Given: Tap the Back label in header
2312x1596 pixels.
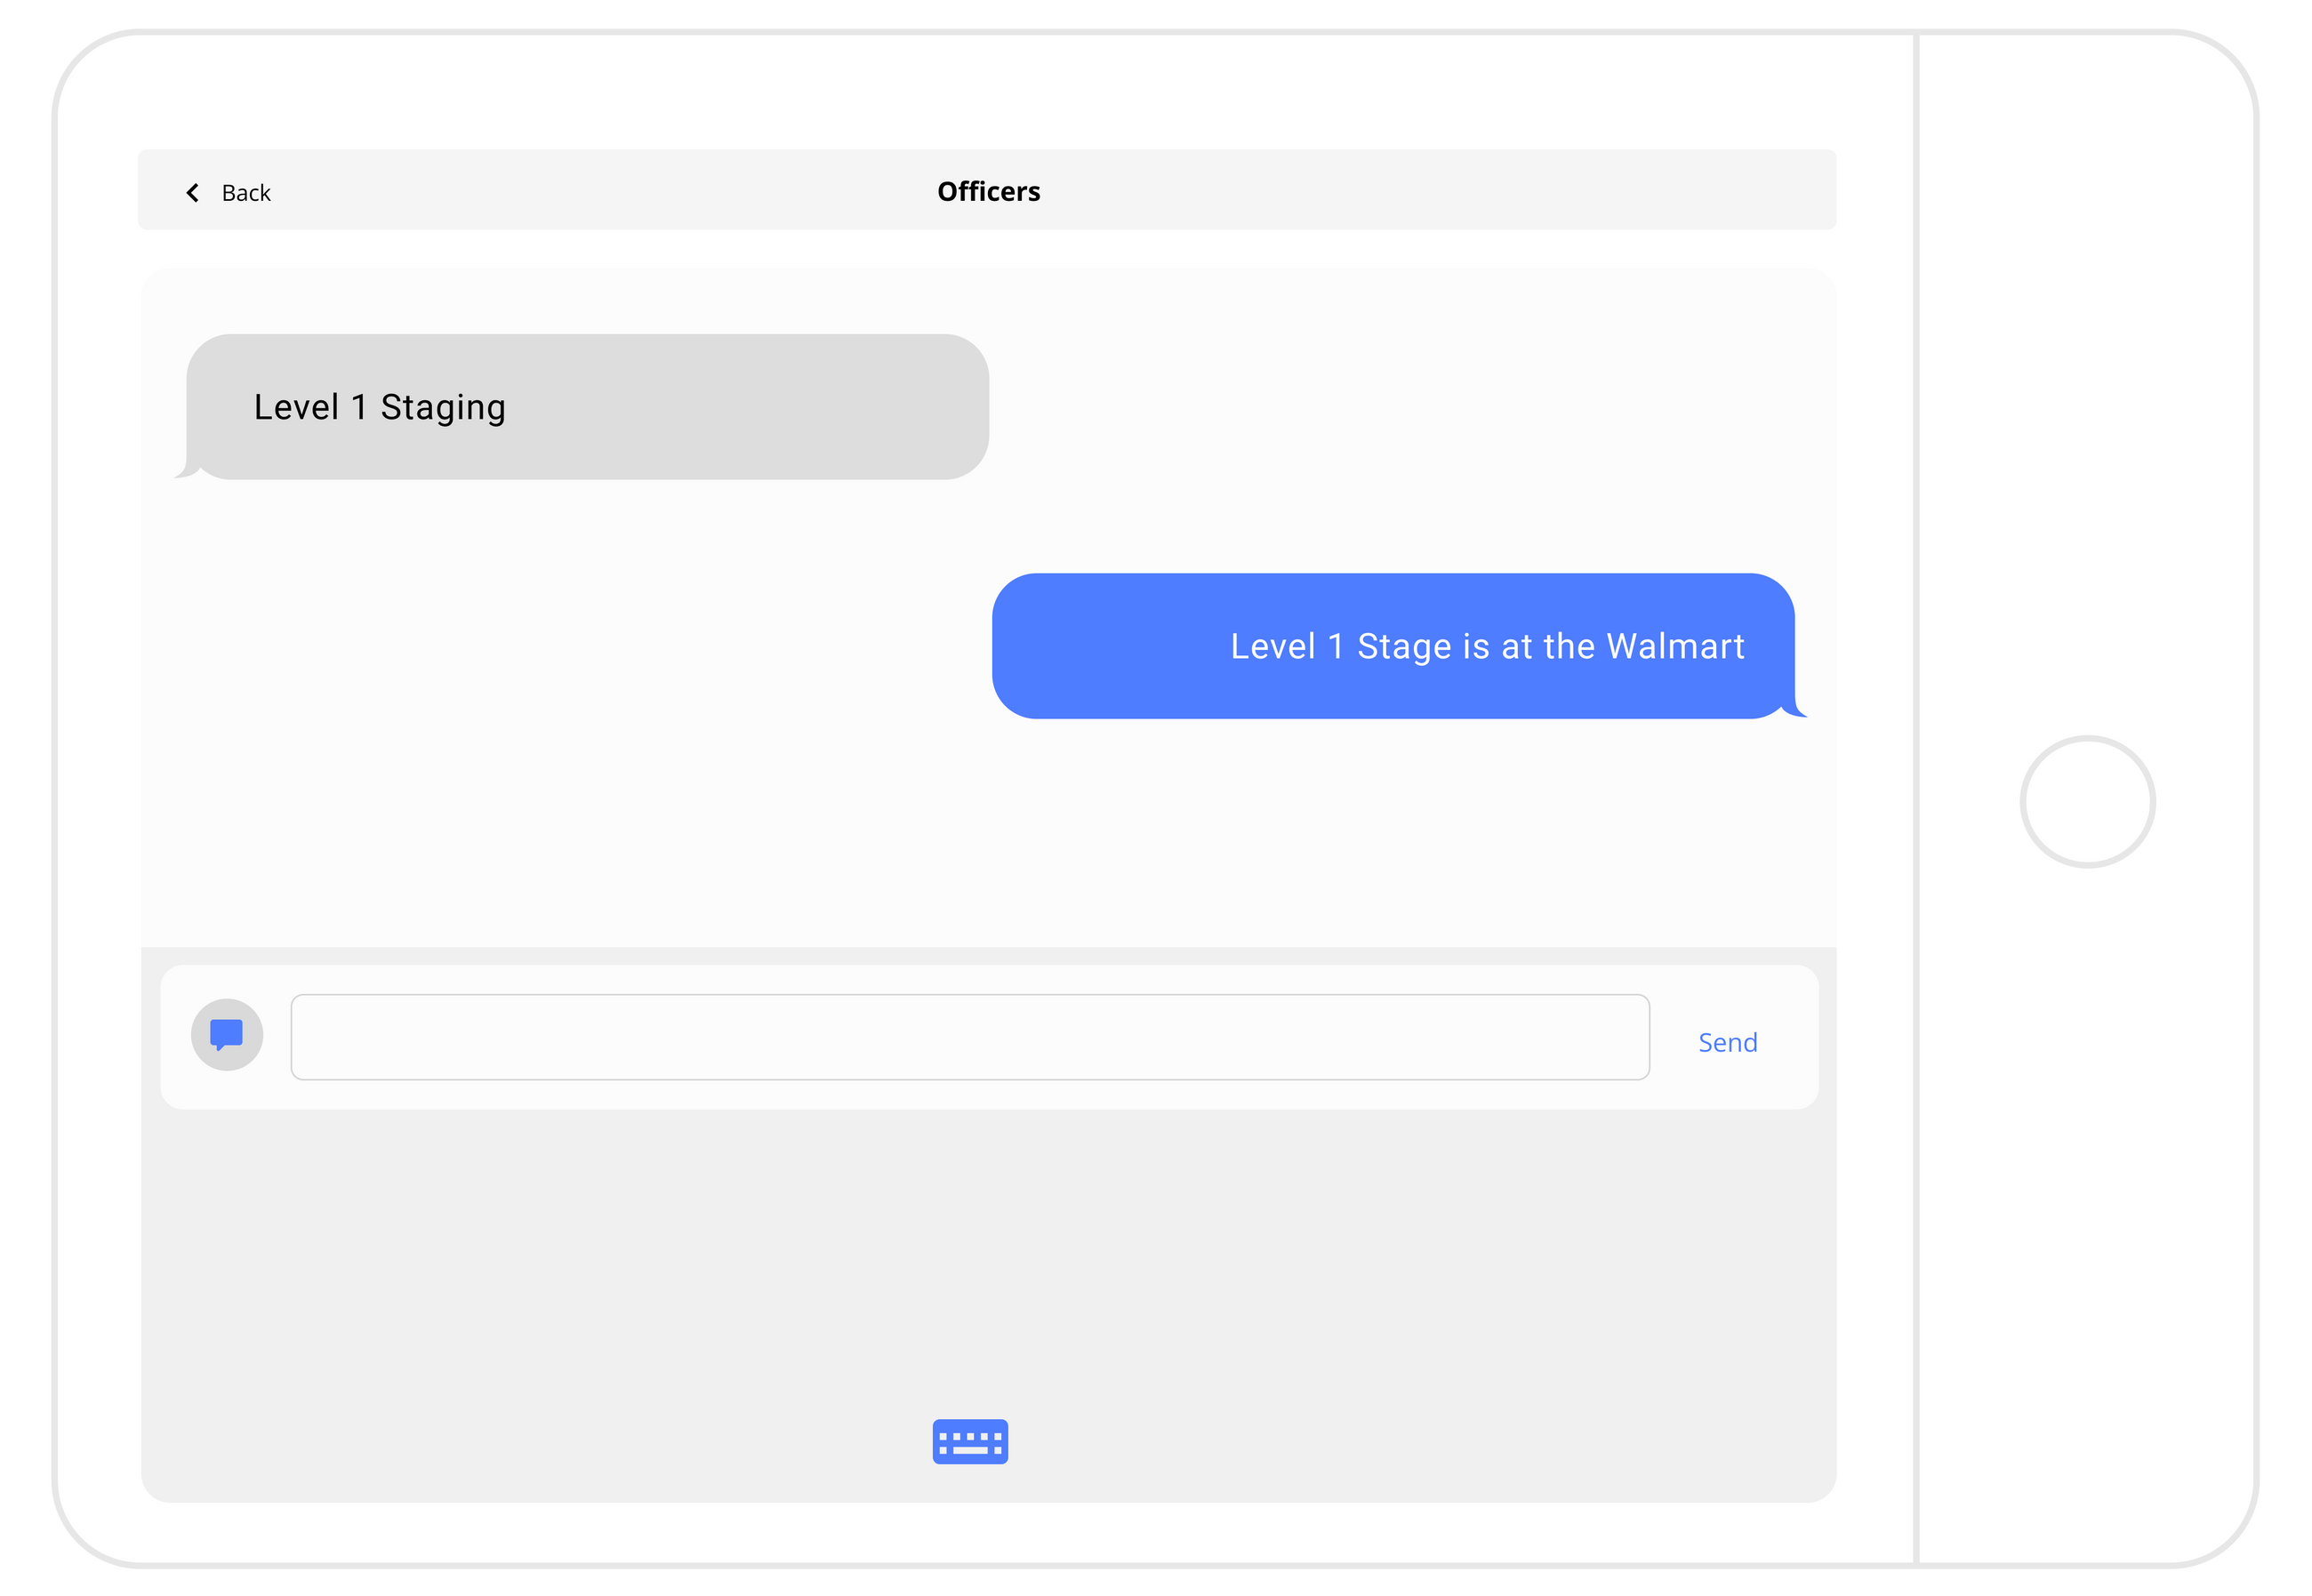Looking at the screenshot, I should tap(246, 193).
